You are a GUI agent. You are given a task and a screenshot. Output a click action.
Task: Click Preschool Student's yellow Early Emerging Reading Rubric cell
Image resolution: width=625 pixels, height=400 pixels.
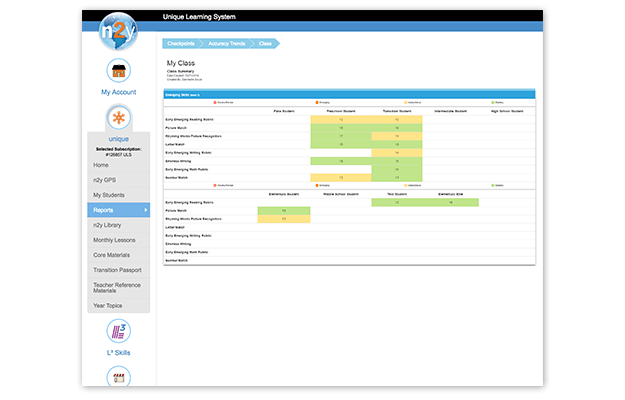tap(341, 120)
